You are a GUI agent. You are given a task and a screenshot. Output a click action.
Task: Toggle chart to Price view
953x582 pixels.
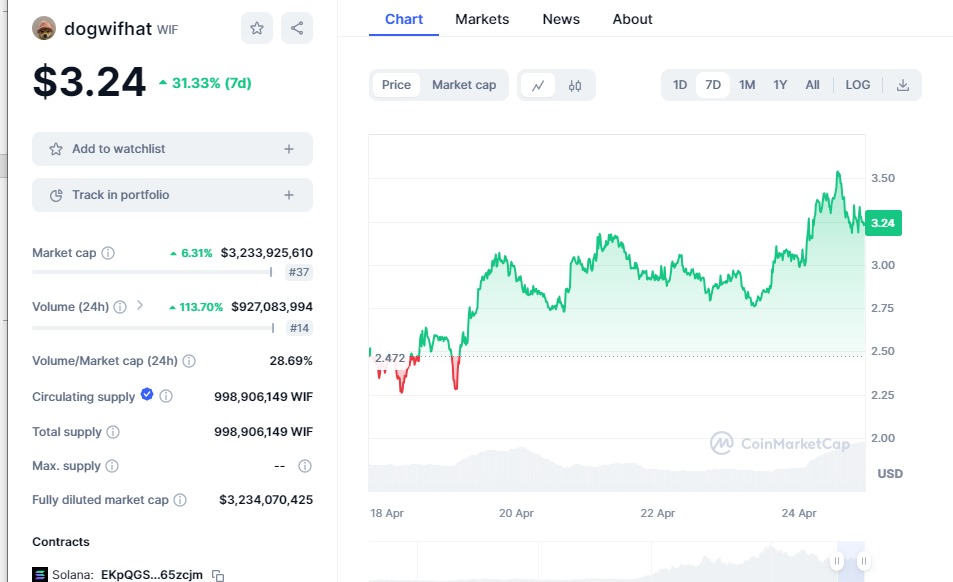[396, 85]
